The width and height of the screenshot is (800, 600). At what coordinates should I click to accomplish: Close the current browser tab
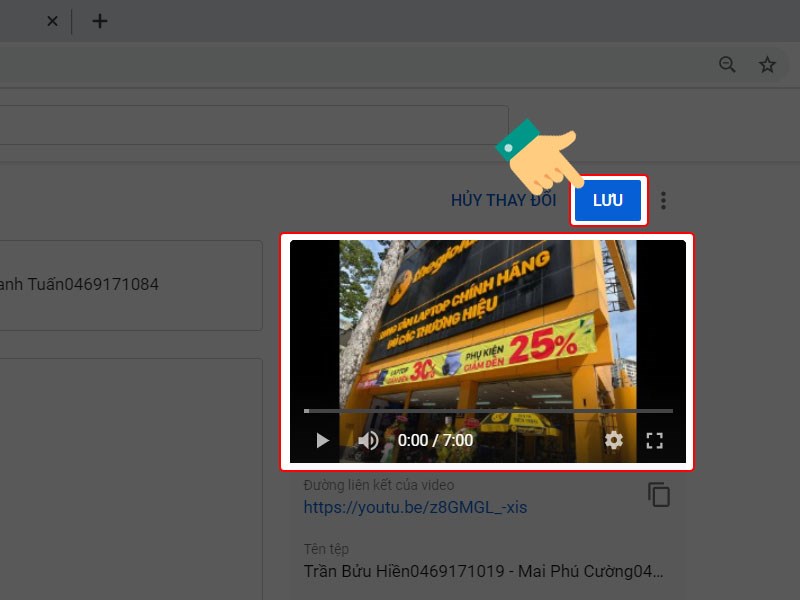[52, 21]
